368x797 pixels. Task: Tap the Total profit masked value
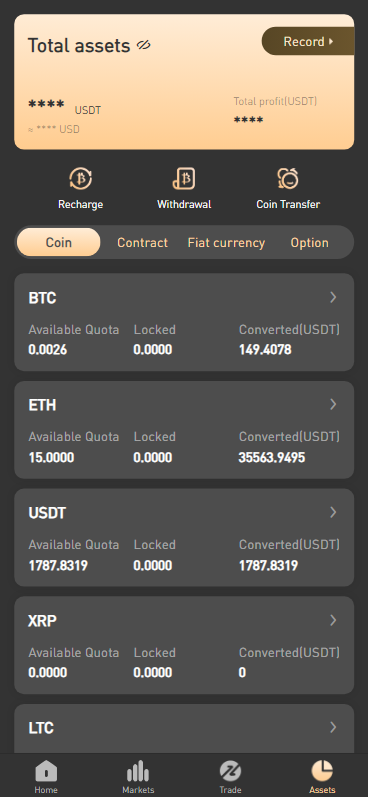tap(249, 120)
